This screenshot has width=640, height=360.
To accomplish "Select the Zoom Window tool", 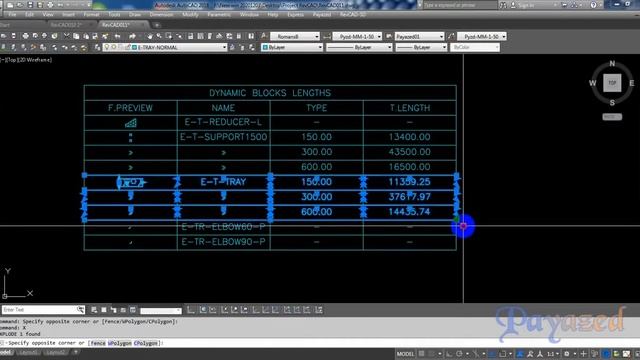I will click(x=169, y=36).
